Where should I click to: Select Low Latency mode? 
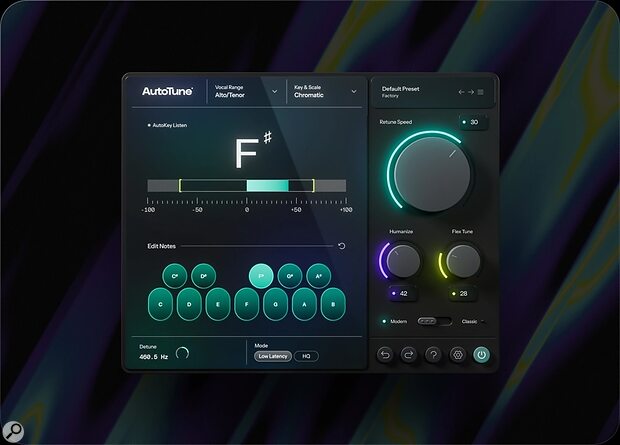(273, 356)
